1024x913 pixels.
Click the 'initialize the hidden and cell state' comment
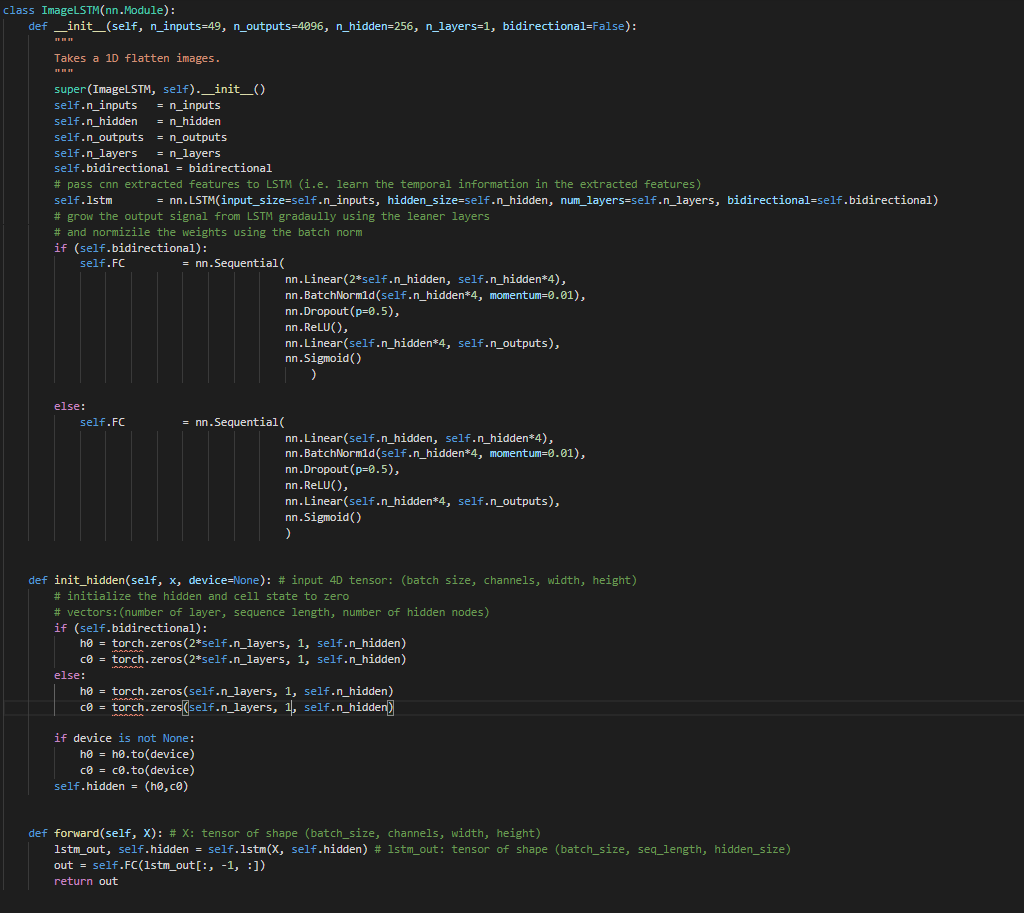click(201, 596)
